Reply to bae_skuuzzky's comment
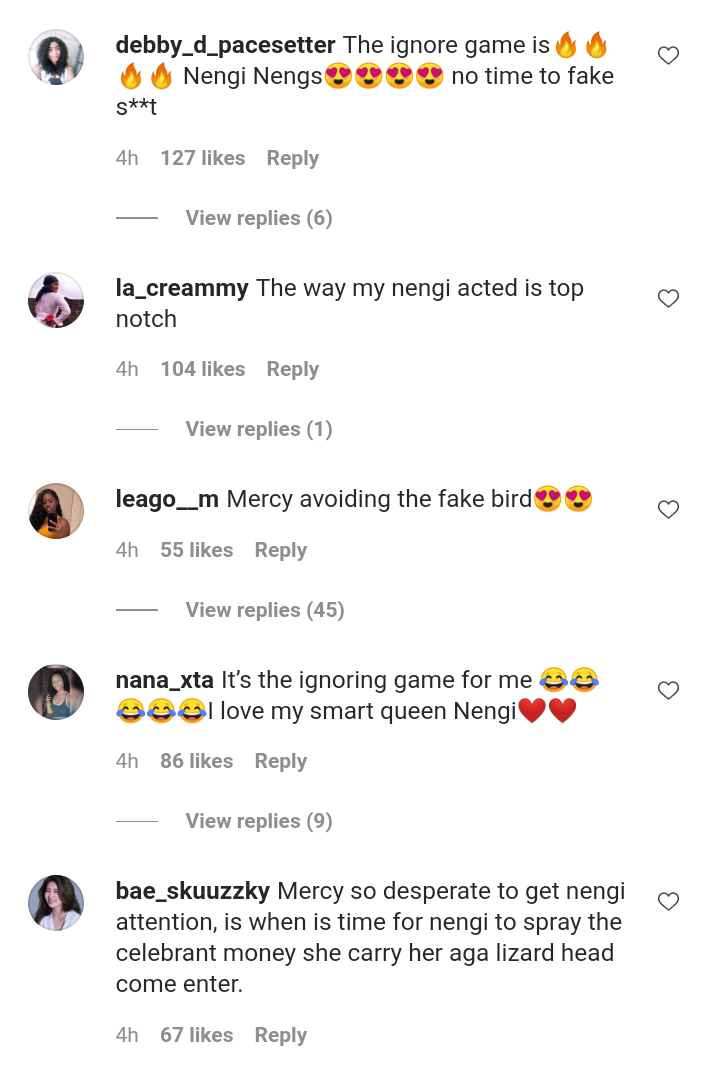The height and width of the screenshot is (1066, 720). tap(280, 1035)
